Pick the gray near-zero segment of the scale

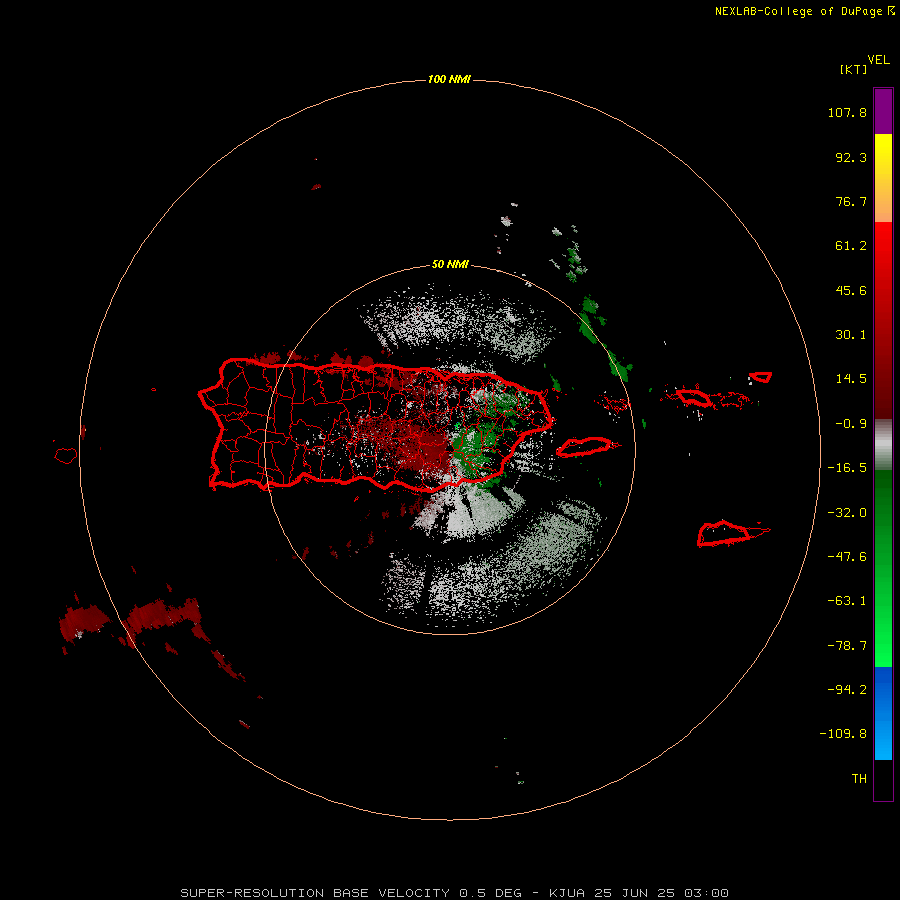click(x=883, y=444)
